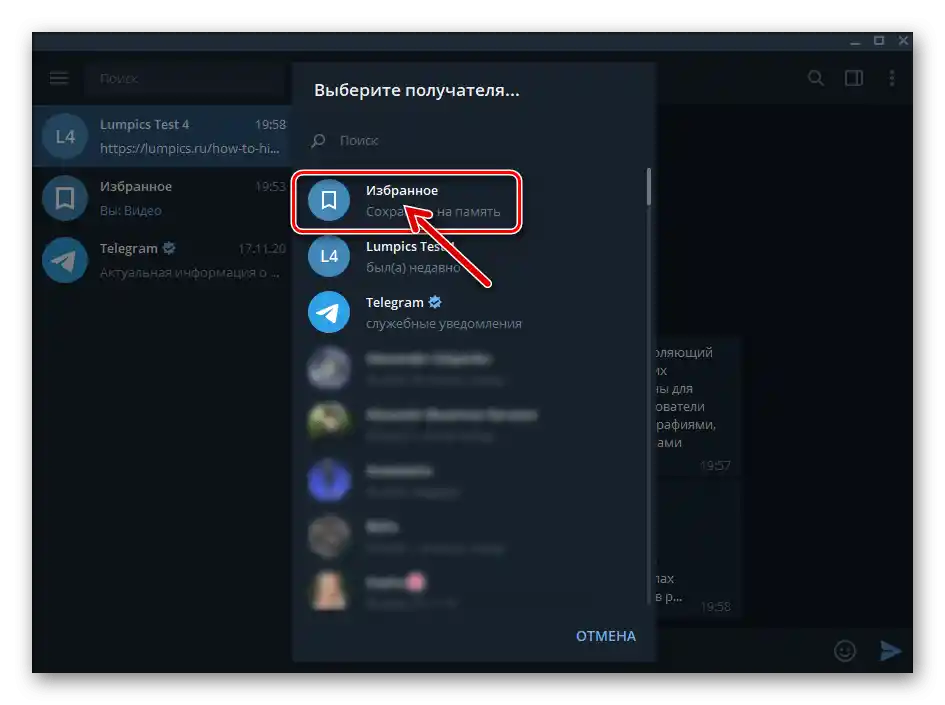Open the emoji picker near the message field

[x=844, y=650]
